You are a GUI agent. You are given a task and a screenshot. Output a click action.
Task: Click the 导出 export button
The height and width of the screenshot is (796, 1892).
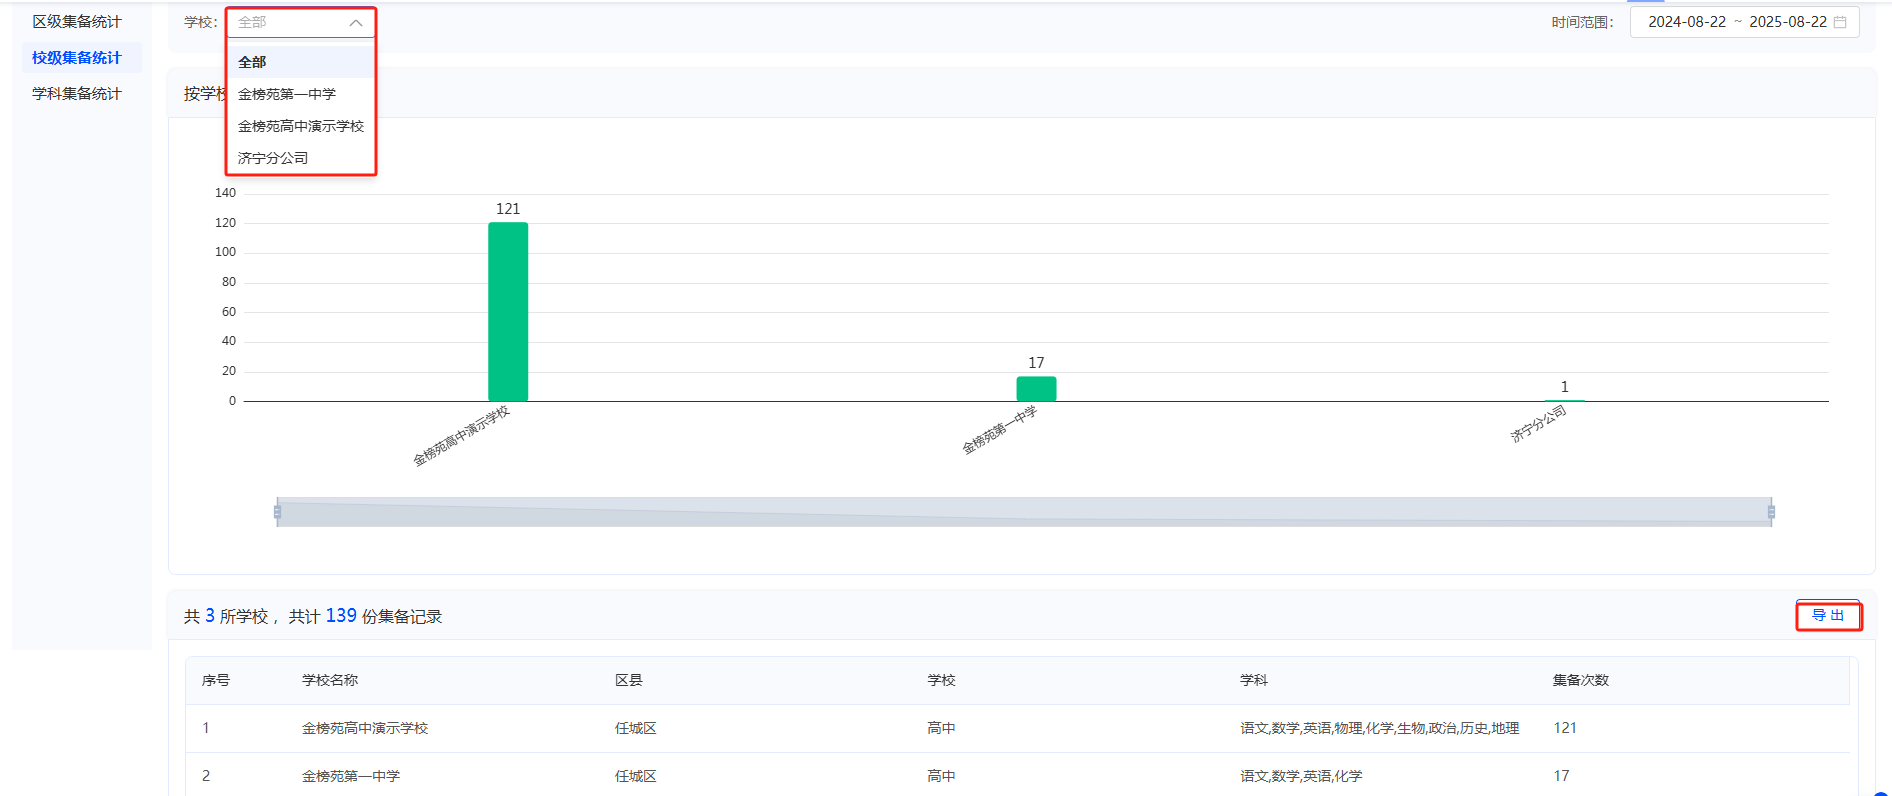pyautogui.click(x=1828, y=615)
